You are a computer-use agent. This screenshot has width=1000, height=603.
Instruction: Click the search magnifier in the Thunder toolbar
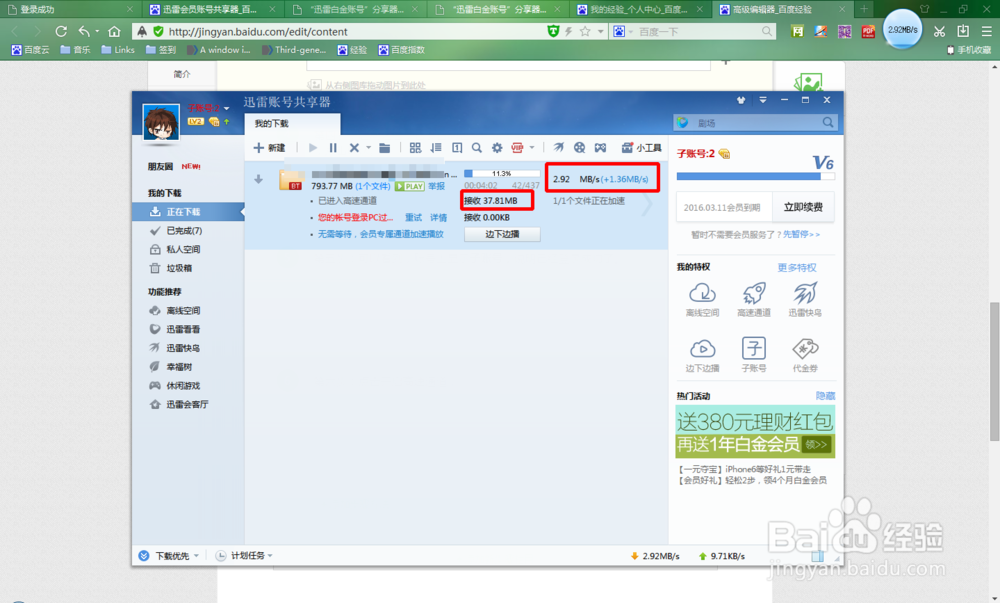(x=476, y=148)
